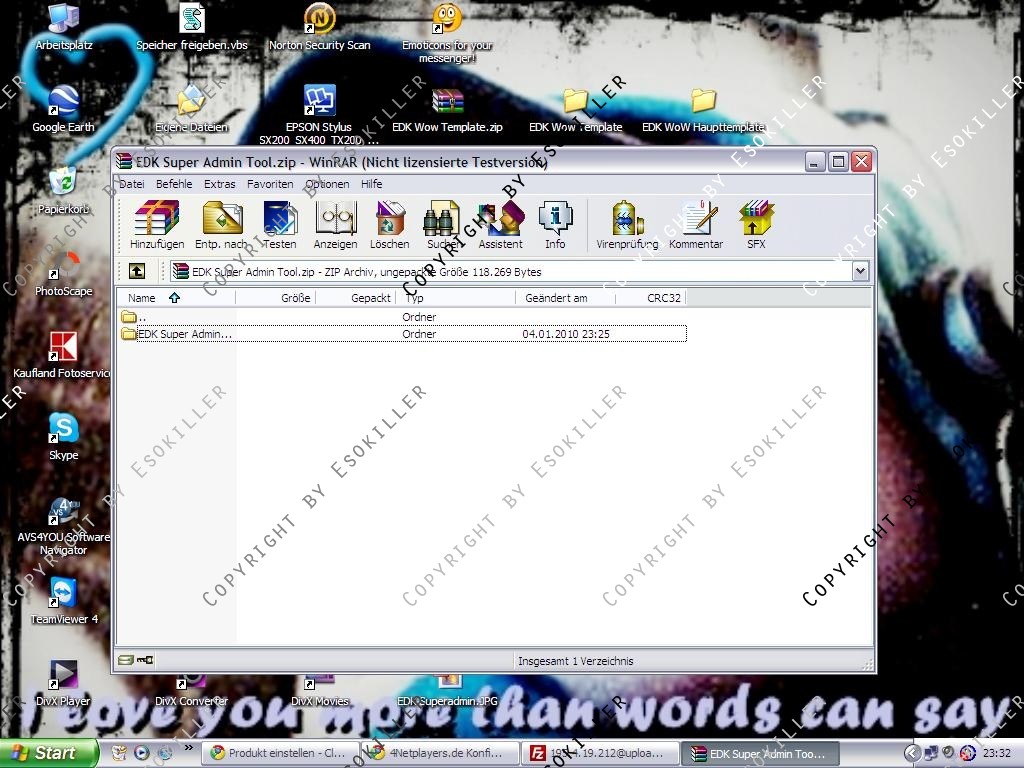The image size is (1024, 768).
Task: Open EDK Wow Template desktop folder
Action: 575,109
